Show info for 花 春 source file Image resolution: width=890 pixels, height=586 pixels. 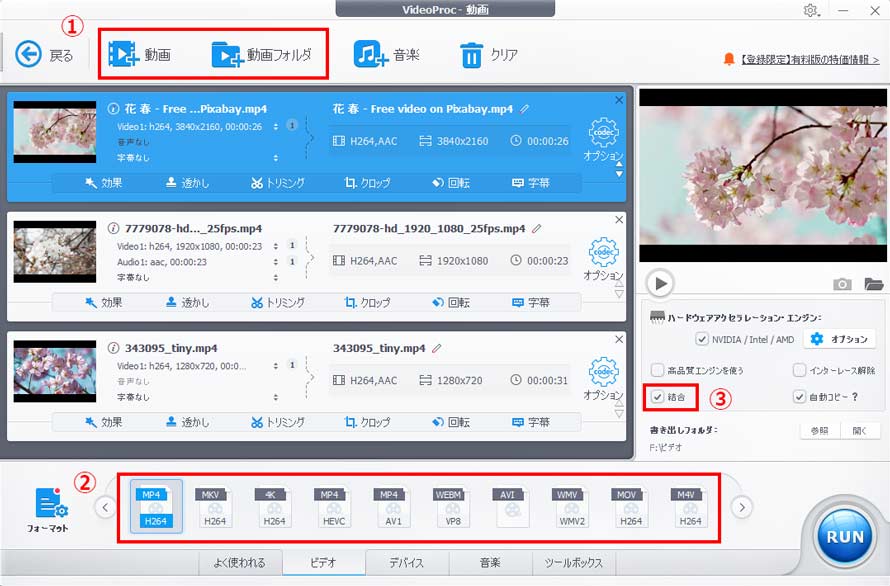click(x=113, y=108)
